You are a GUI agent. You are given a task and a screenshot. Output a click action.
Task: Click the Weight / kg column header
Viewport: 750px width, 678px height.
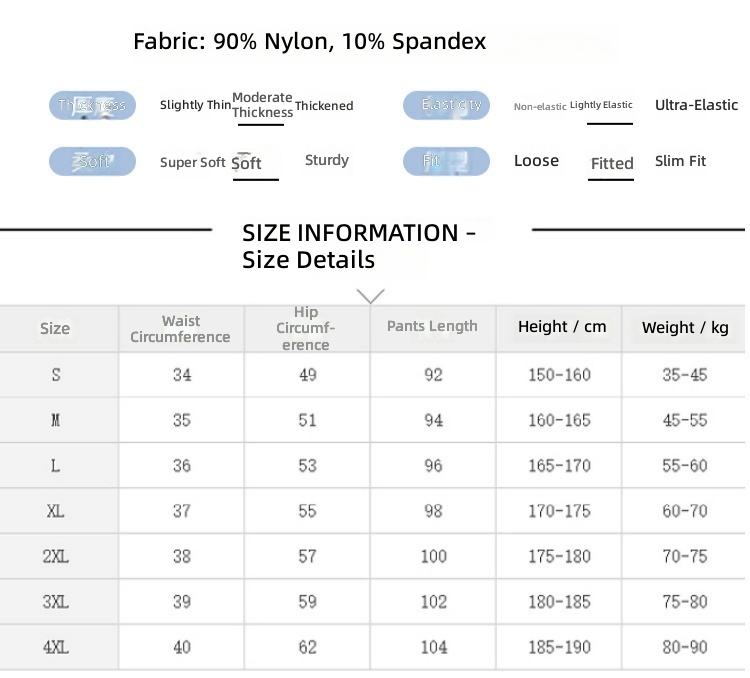tap(685, 328)
